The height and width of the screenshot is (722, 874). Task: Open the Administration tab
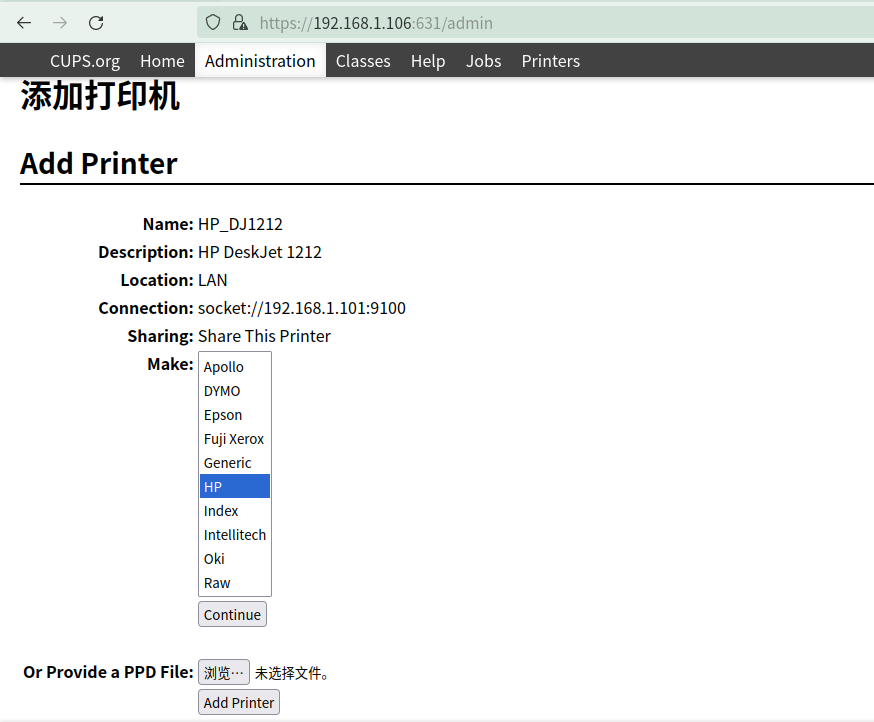click(260, 61)
